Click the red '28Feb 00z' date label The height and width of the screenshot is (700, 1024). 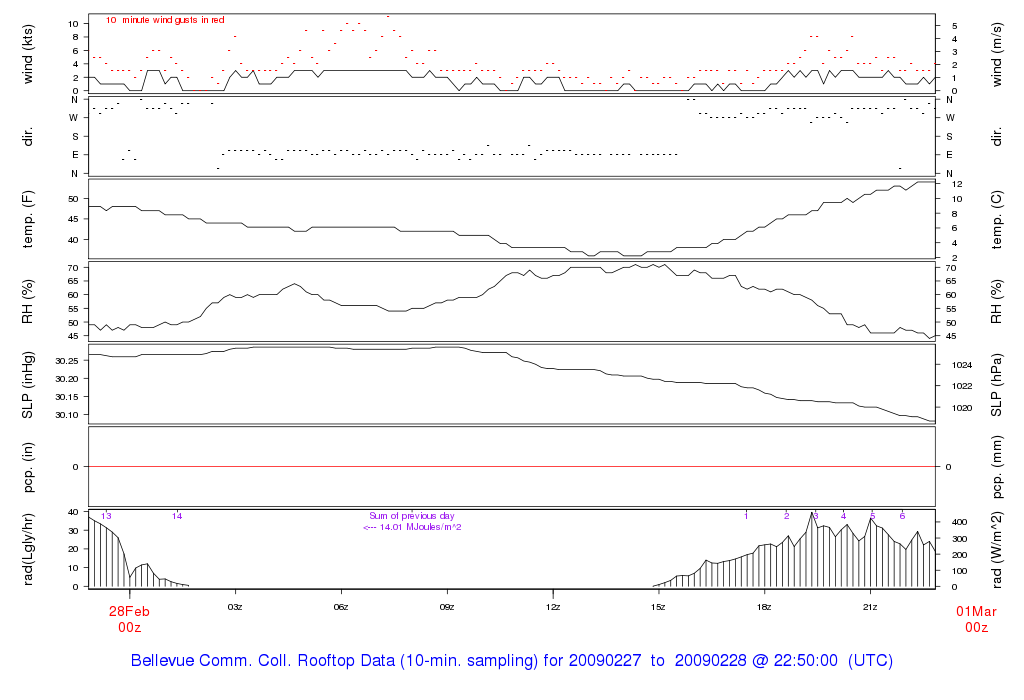pos(129,619)
